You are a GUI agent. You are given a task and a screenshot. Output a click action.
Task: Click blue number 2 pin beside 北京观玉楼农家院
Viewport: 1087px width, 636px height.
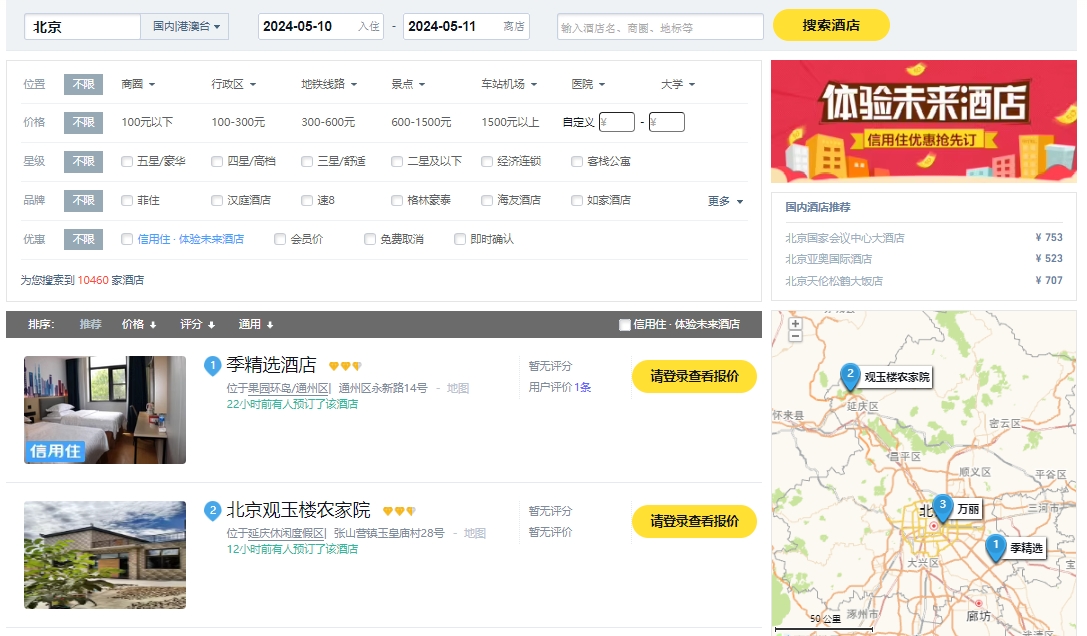(x=212, y=511)
